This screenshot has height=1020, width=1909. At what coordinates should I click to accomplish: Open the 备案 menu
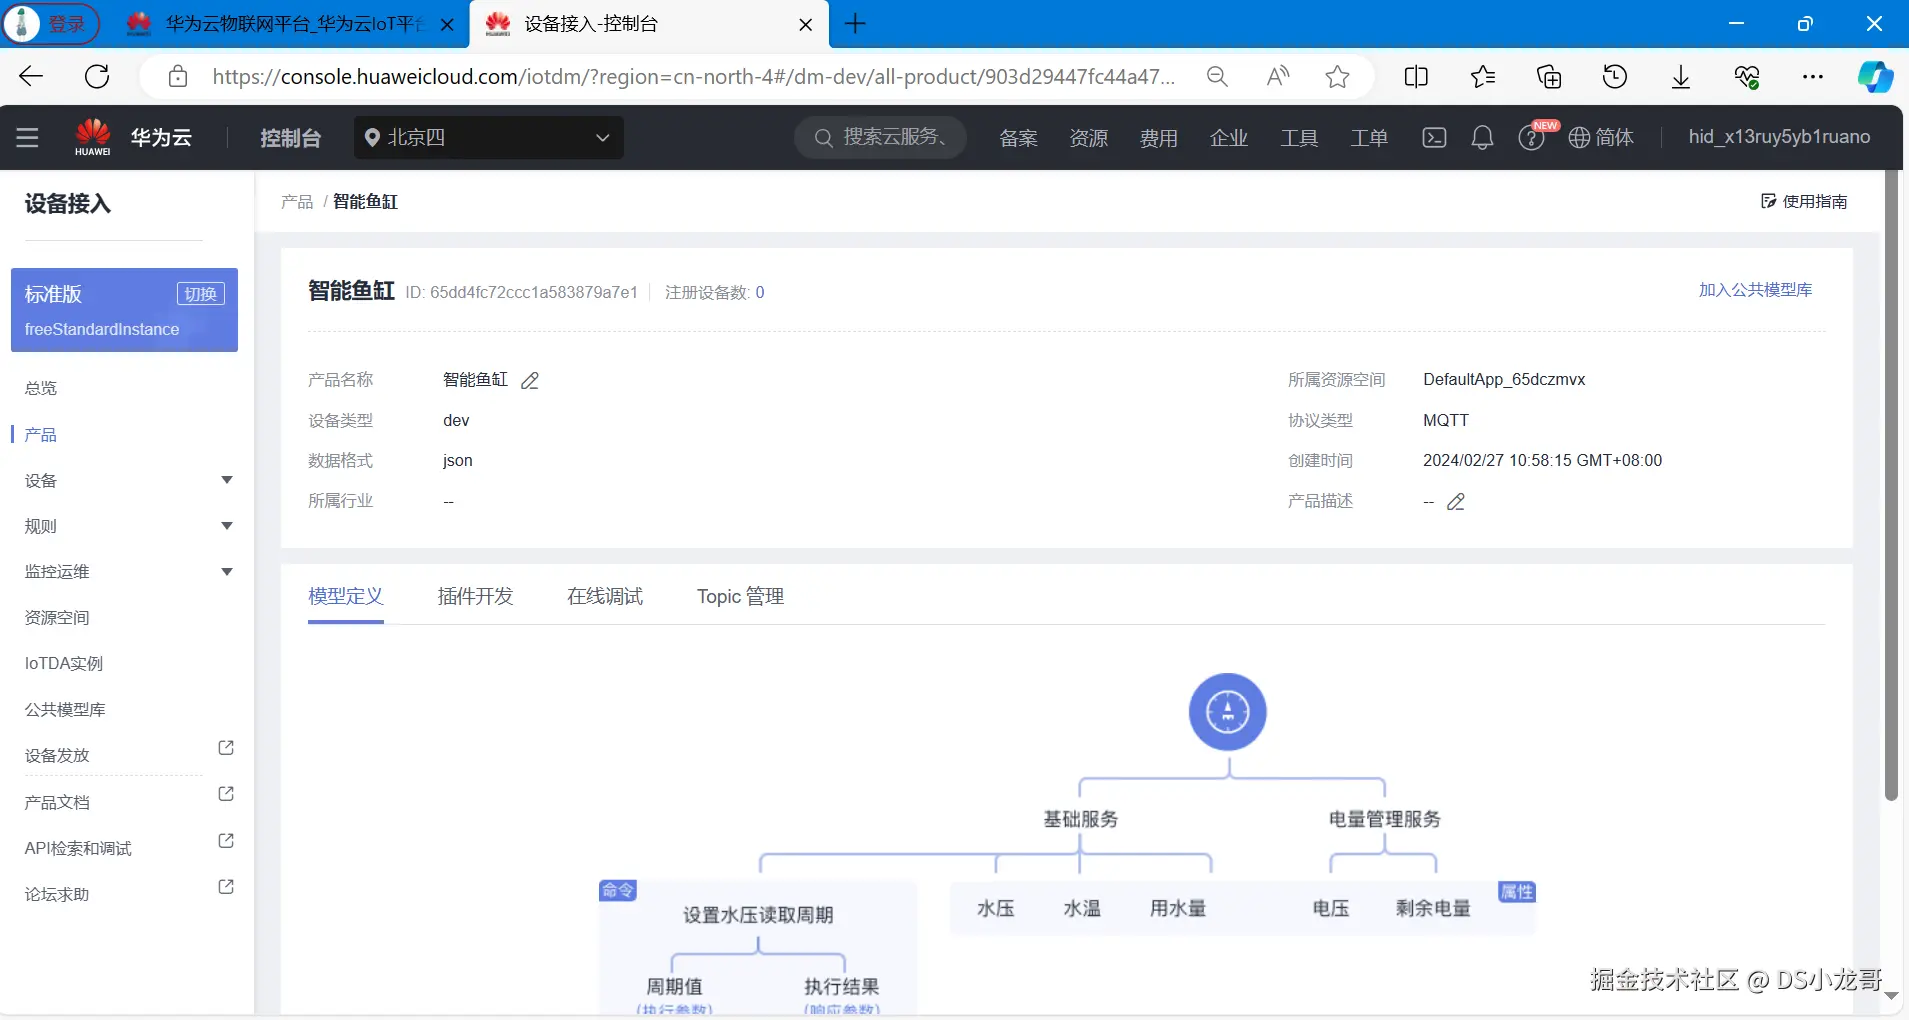1018,138
